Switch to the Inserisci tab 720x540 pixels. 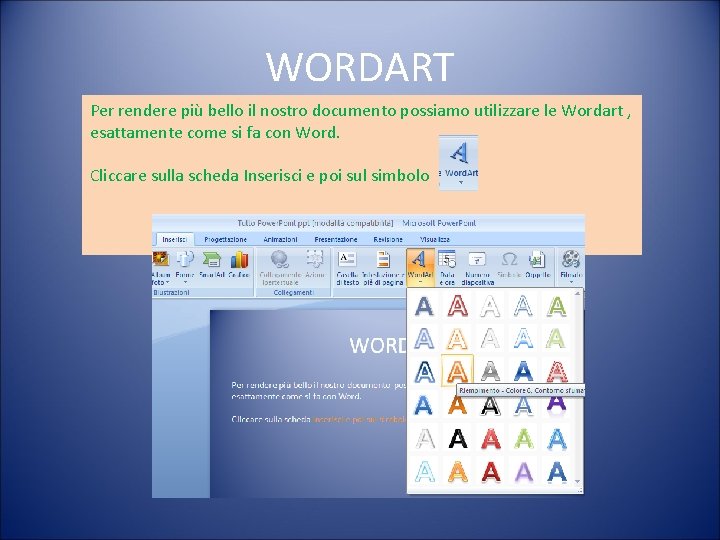pos(174,239)
